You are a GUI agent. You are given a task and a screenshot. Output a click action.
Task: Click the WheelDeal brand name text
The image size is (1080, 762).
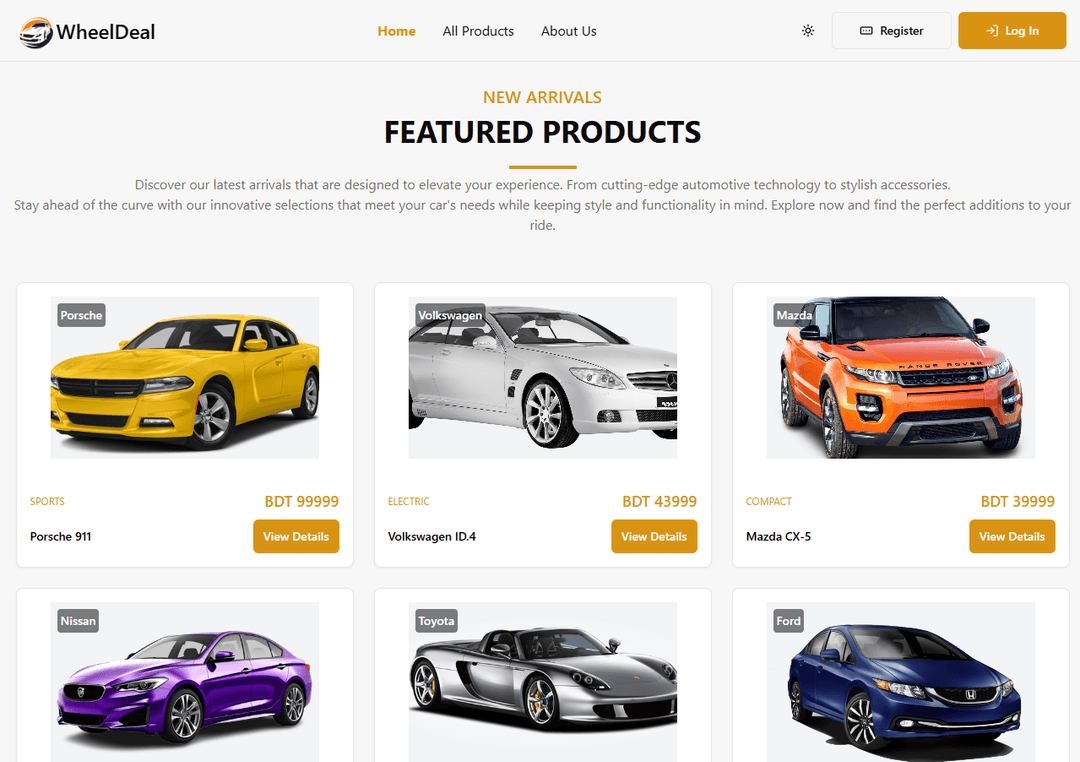point(105,32)
